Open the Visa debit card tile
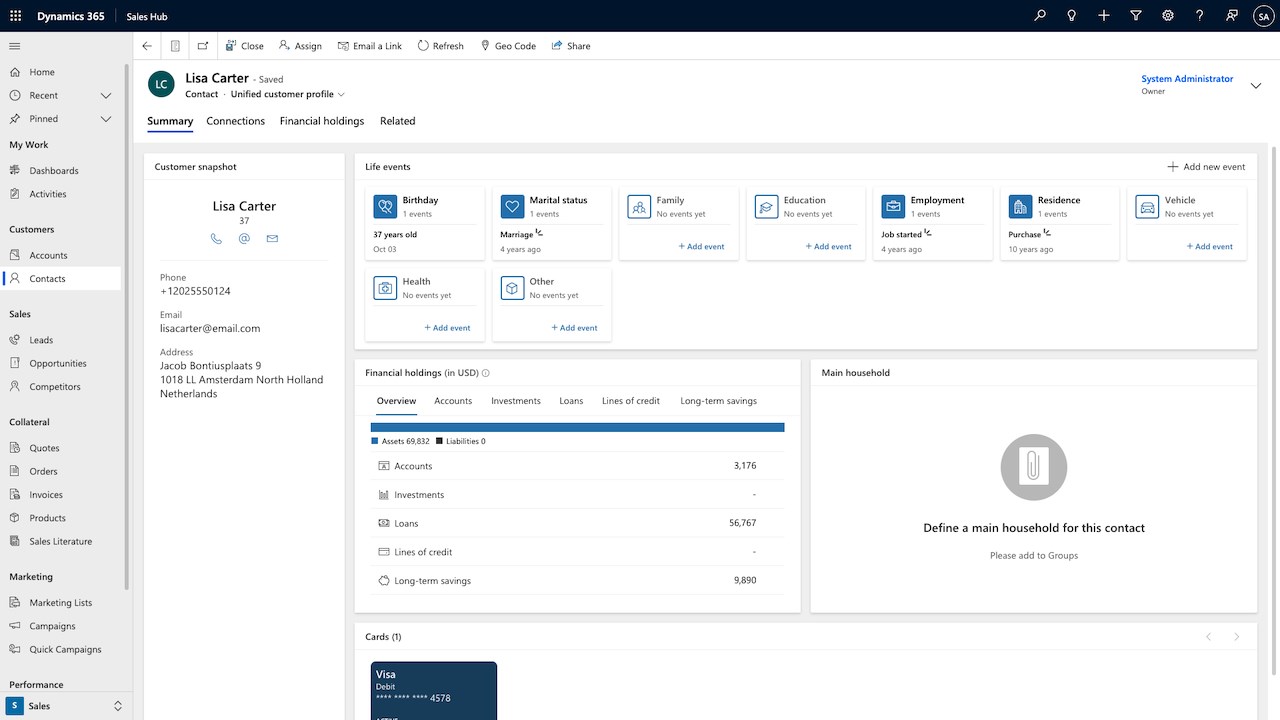1280x720 pixels. pyautogui.click(x=433, y=690)
